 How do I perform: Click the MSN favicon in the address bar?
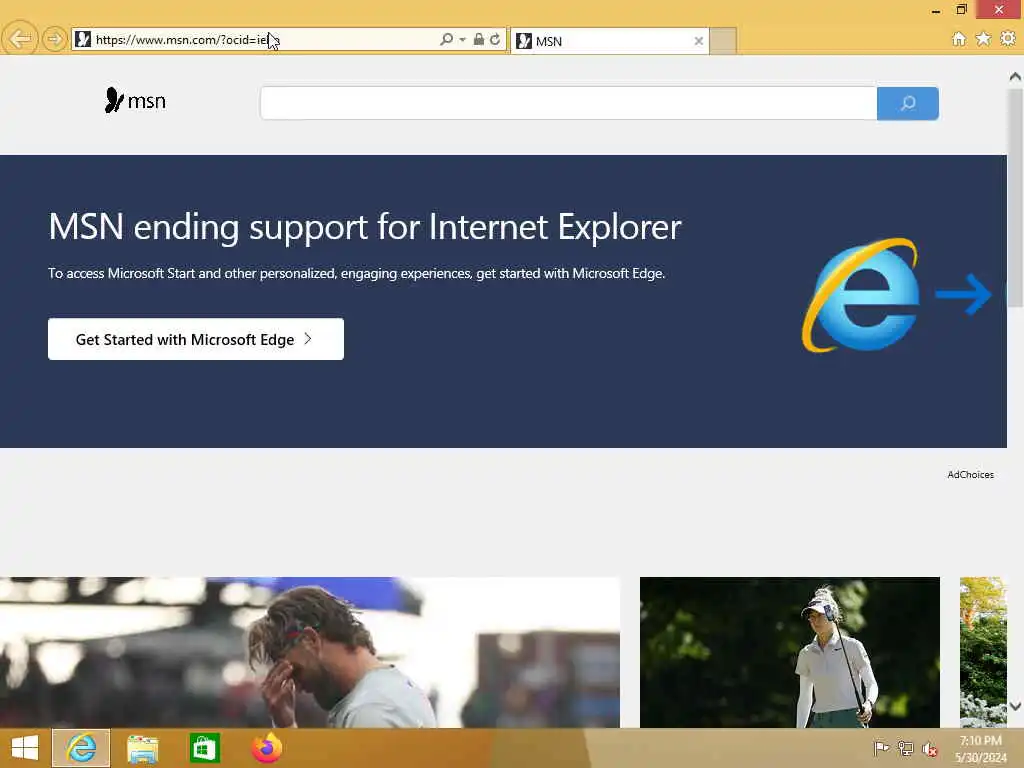pyautogui.click(x=83, y=39)
